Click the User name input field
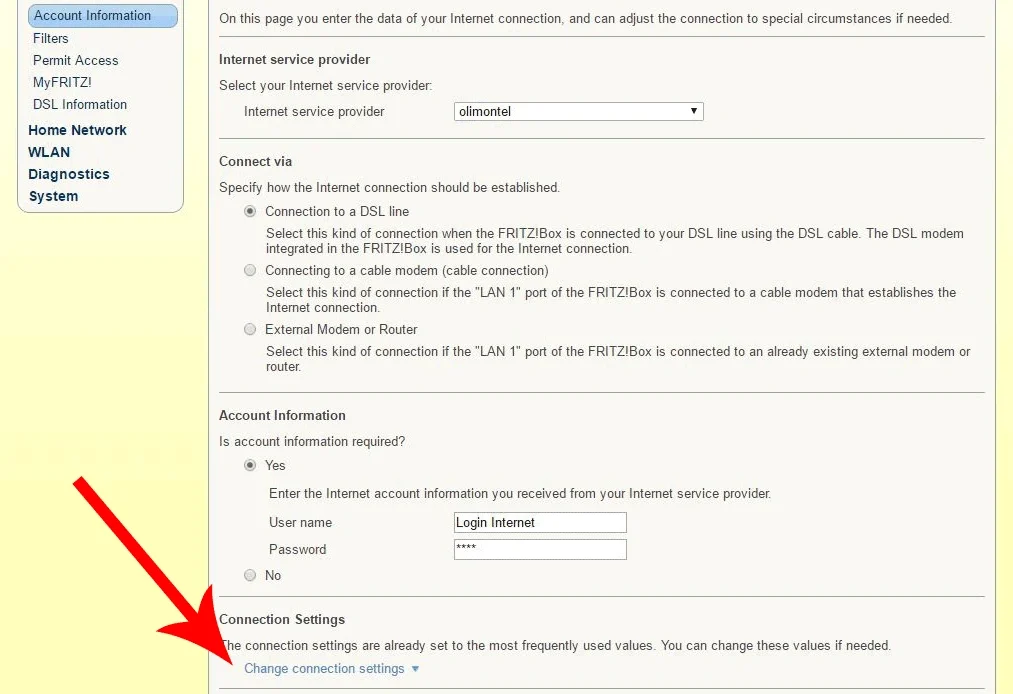This screenshot has width=1013, height=694. 540,523
